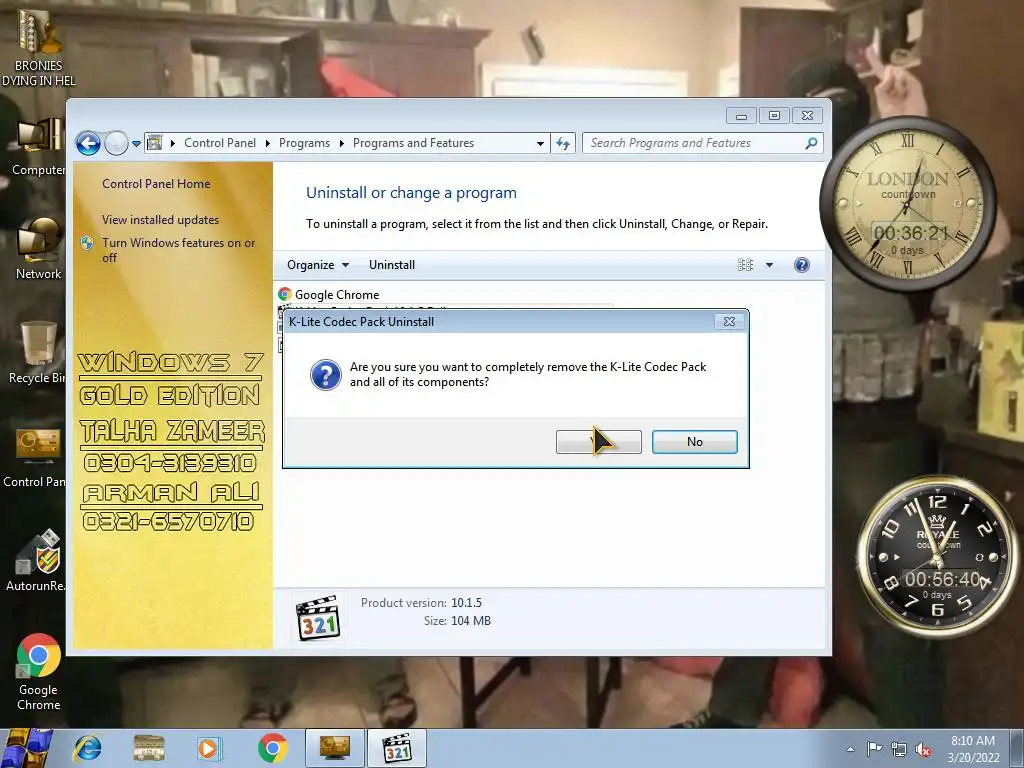Image resolution: width=1024 pixels, height=768 pixels.
Task: Click the address bar location icon
Action: (155, 143)
